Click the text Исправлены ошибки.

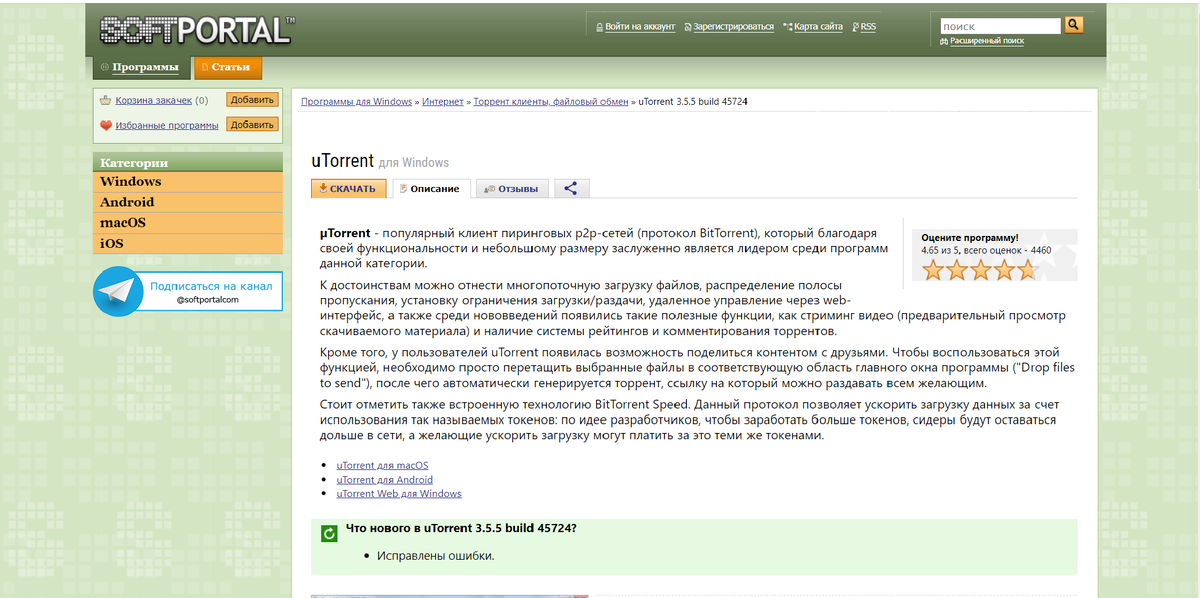(x=436, y=556)
